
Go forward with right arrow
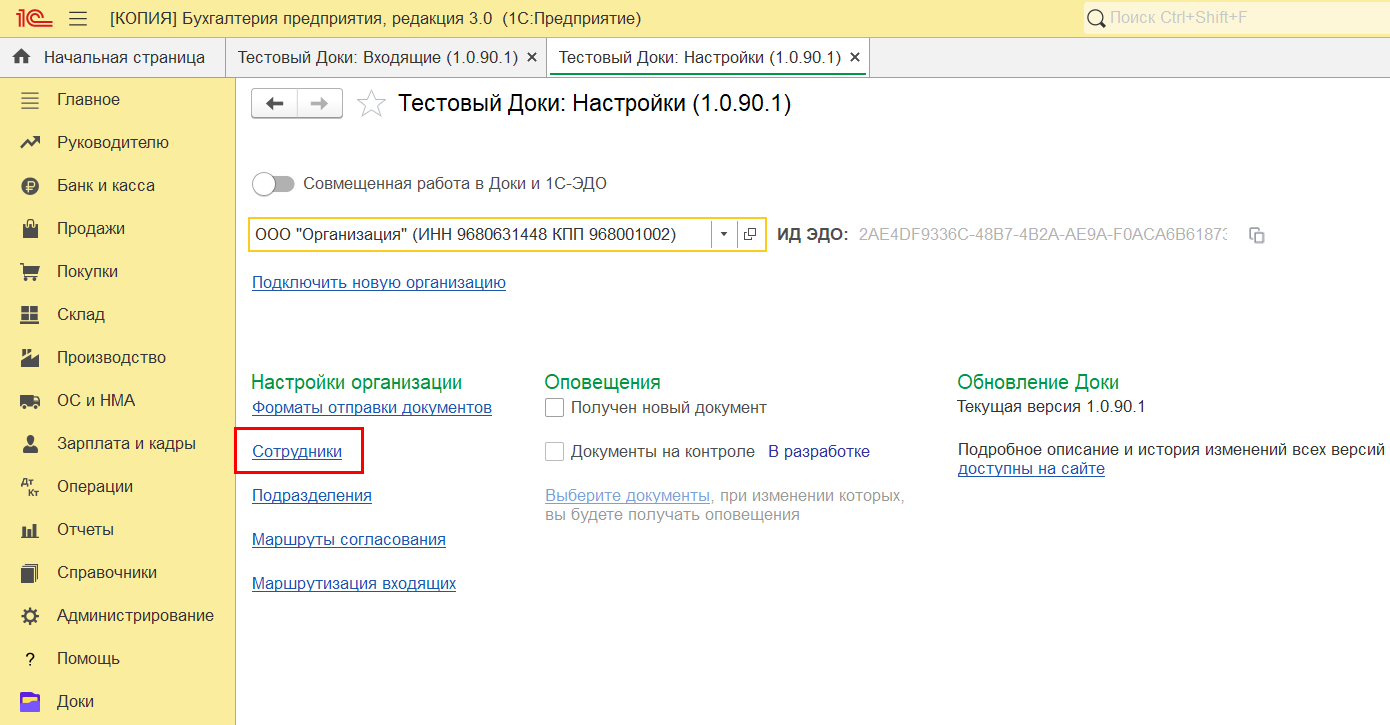pyautogui.click(x=320, y=104)
